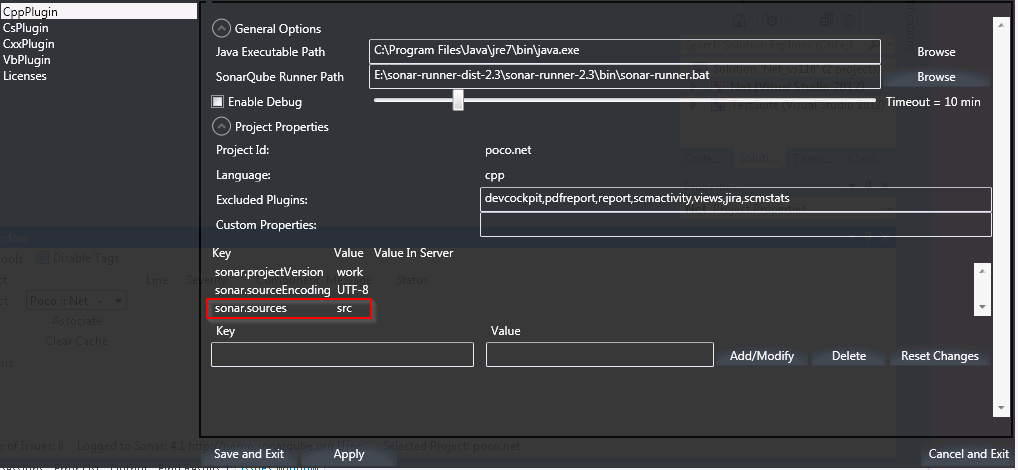Click the poco.net Project Id value
Viewport: 1018px width, 470px height.
(x=508, y=150)
